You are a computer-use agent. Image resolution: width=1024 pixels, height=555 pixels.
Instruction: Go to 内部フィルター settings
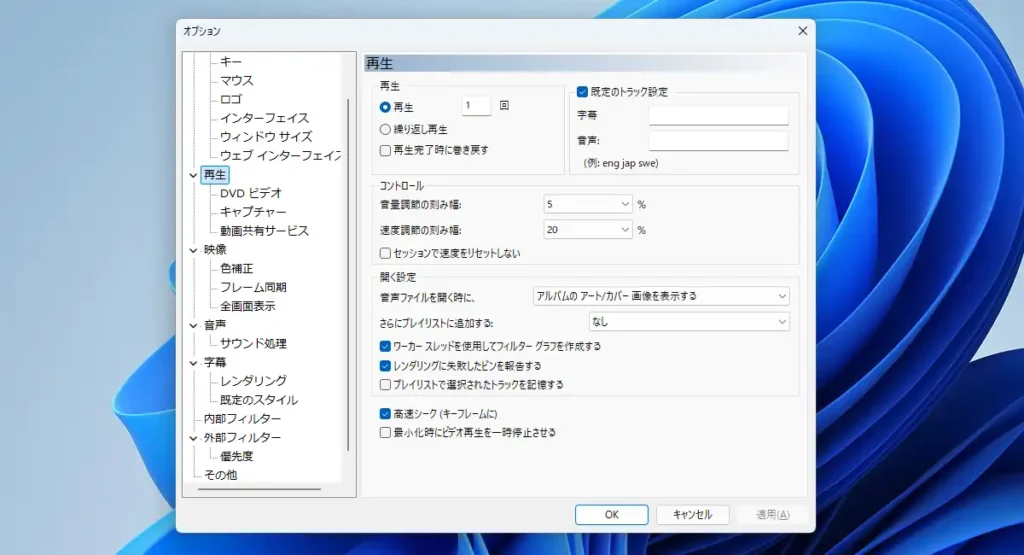click(x=242, y=419)
